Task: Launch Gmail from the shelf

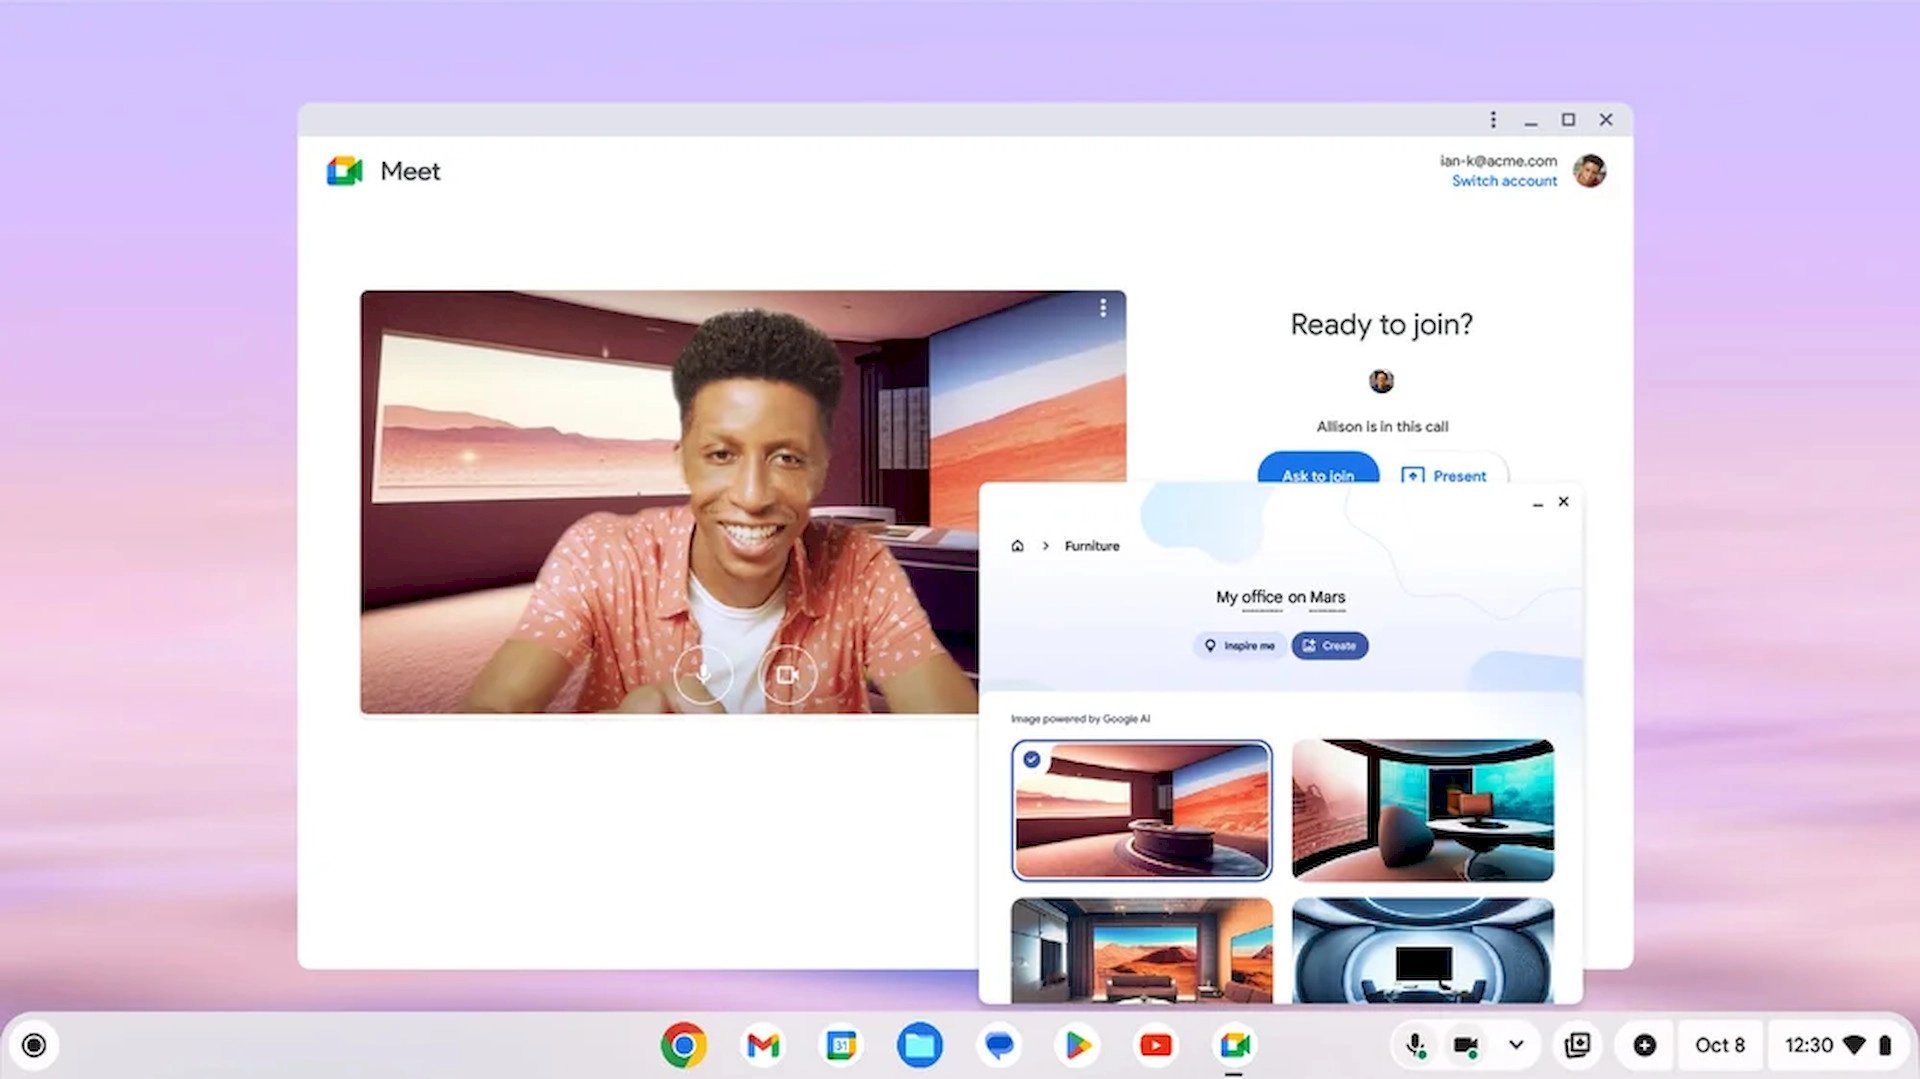Action: [763, 1045]
